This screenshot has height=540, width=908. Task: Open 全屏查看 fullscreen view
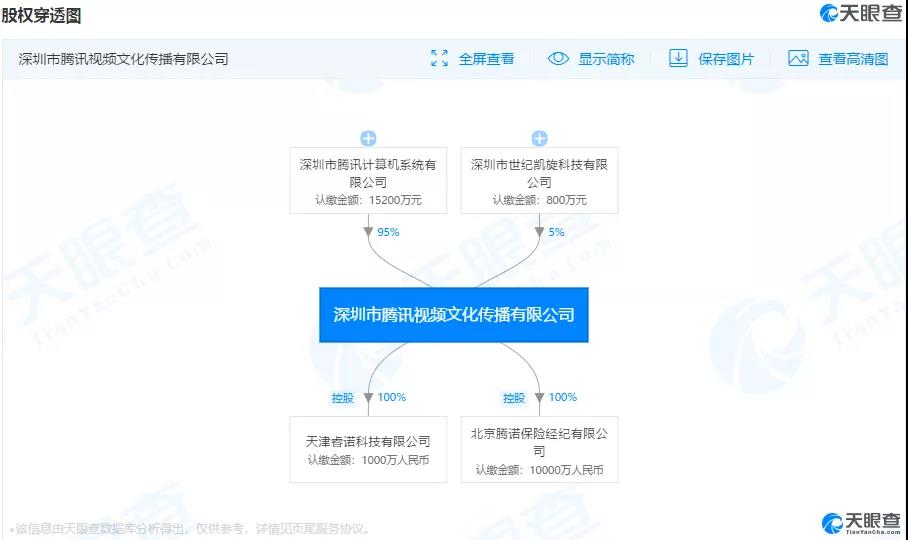tap(486, 59)
